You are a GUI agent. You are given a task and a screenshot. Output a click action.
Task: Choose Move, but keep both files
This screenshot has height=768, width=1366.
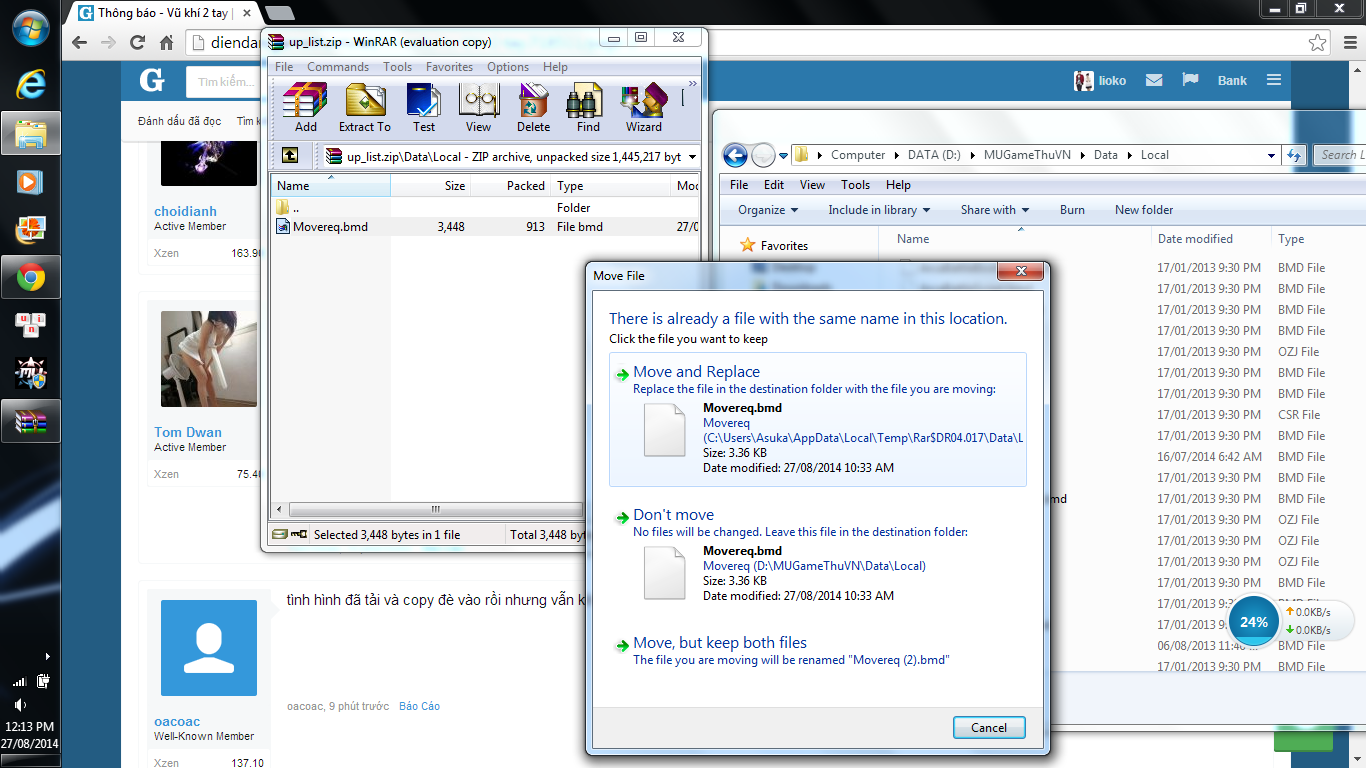click(x=719, y=643)
